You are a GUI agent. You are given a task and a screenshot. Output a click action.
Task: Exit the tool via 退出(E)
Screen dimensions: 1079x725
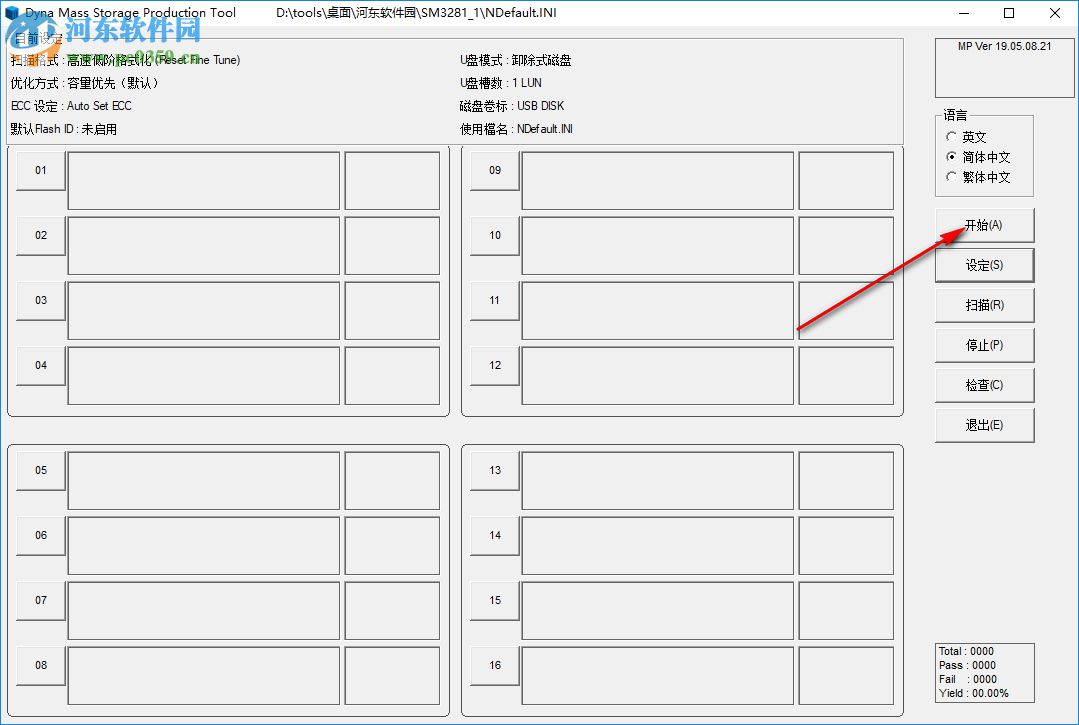pyautogui.click(x=984, y=425)
